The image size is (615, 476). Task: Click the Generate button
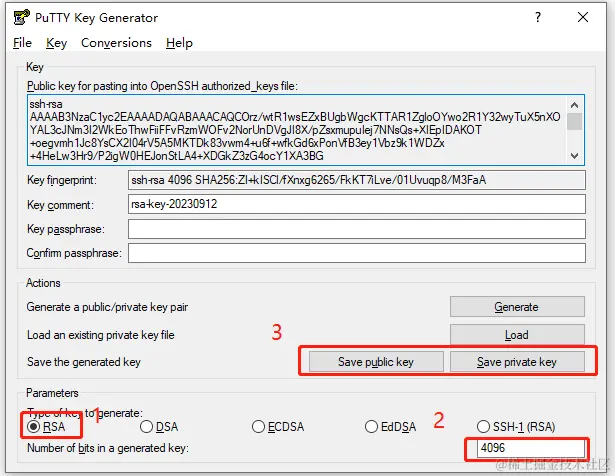(x=517, y=307)
